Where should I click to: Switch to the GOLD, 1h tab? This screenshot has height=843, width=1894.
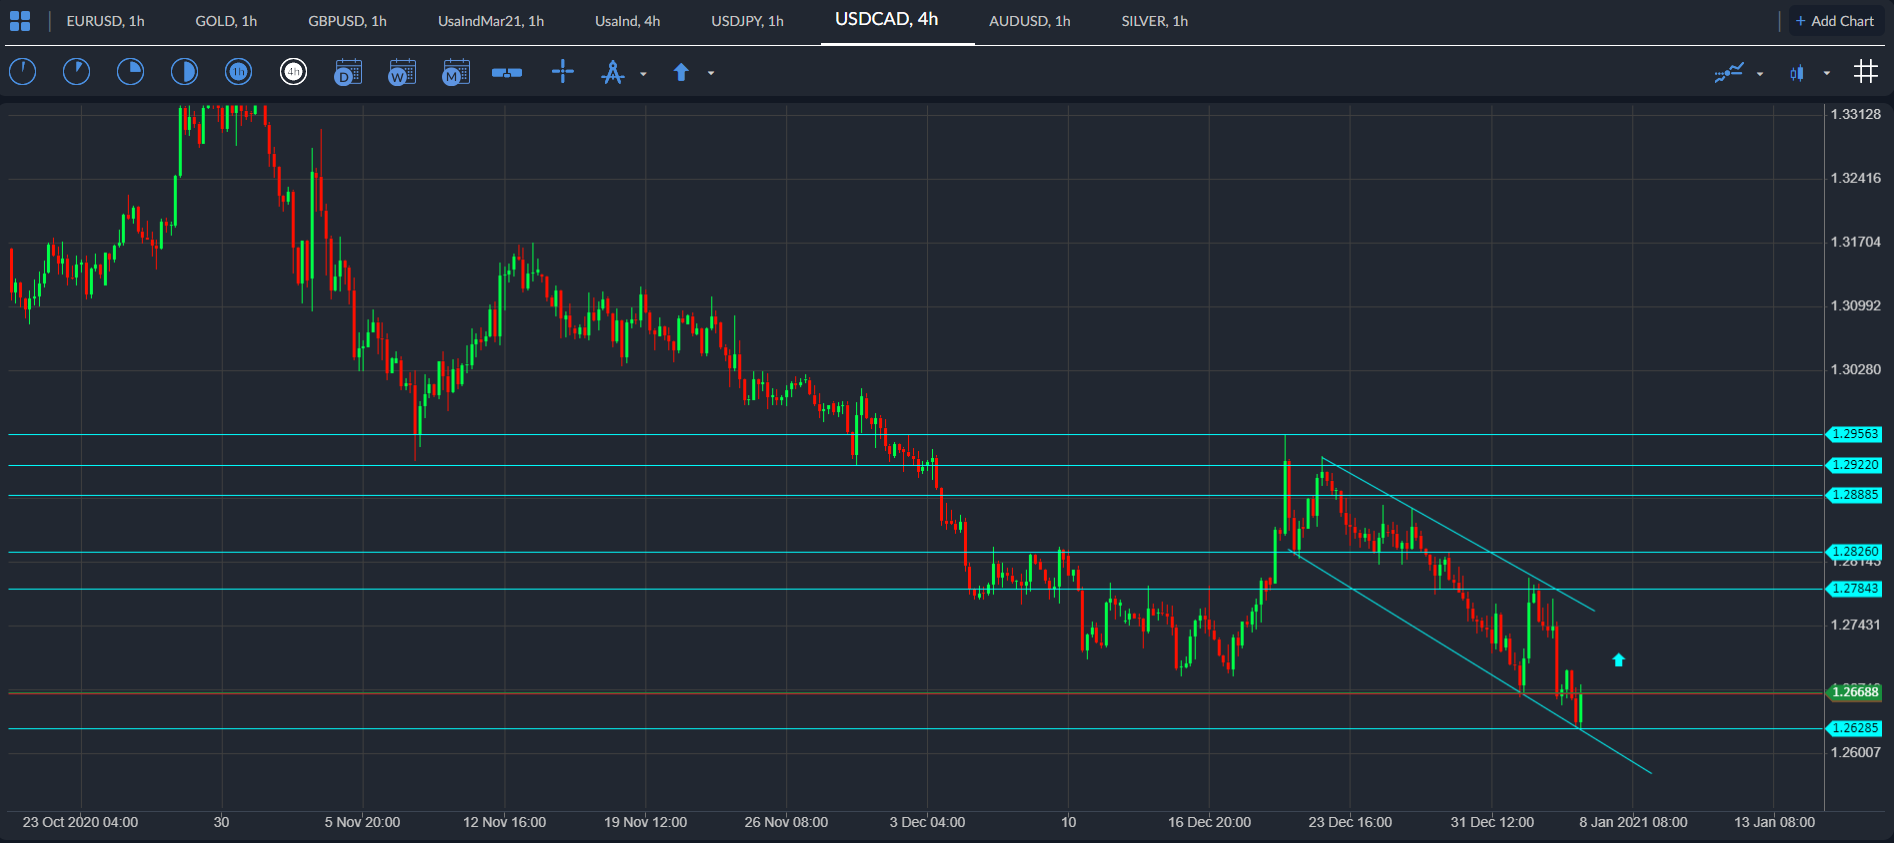click(226, 21)
